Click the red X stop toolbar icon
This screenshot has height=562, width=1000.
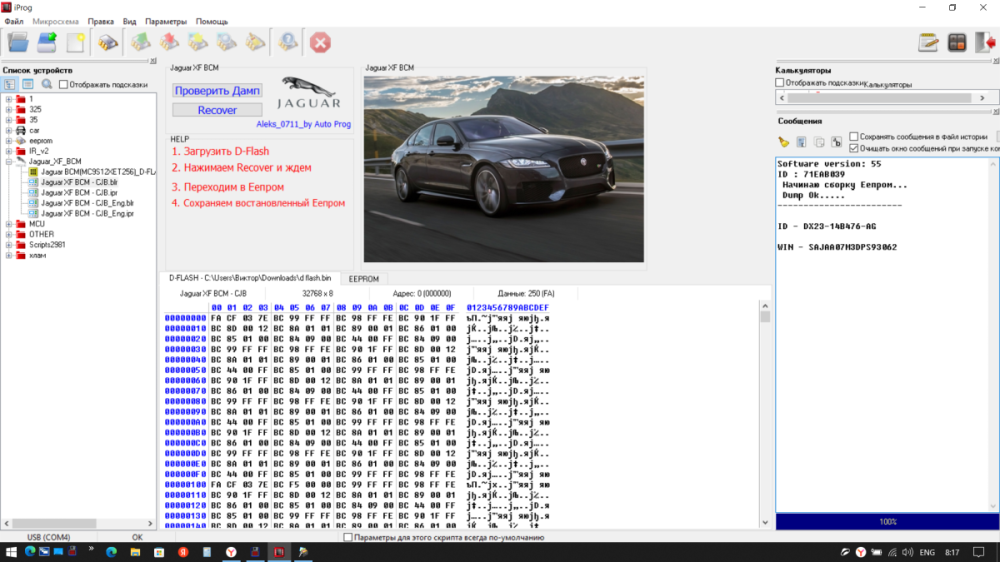coord(320,42)
